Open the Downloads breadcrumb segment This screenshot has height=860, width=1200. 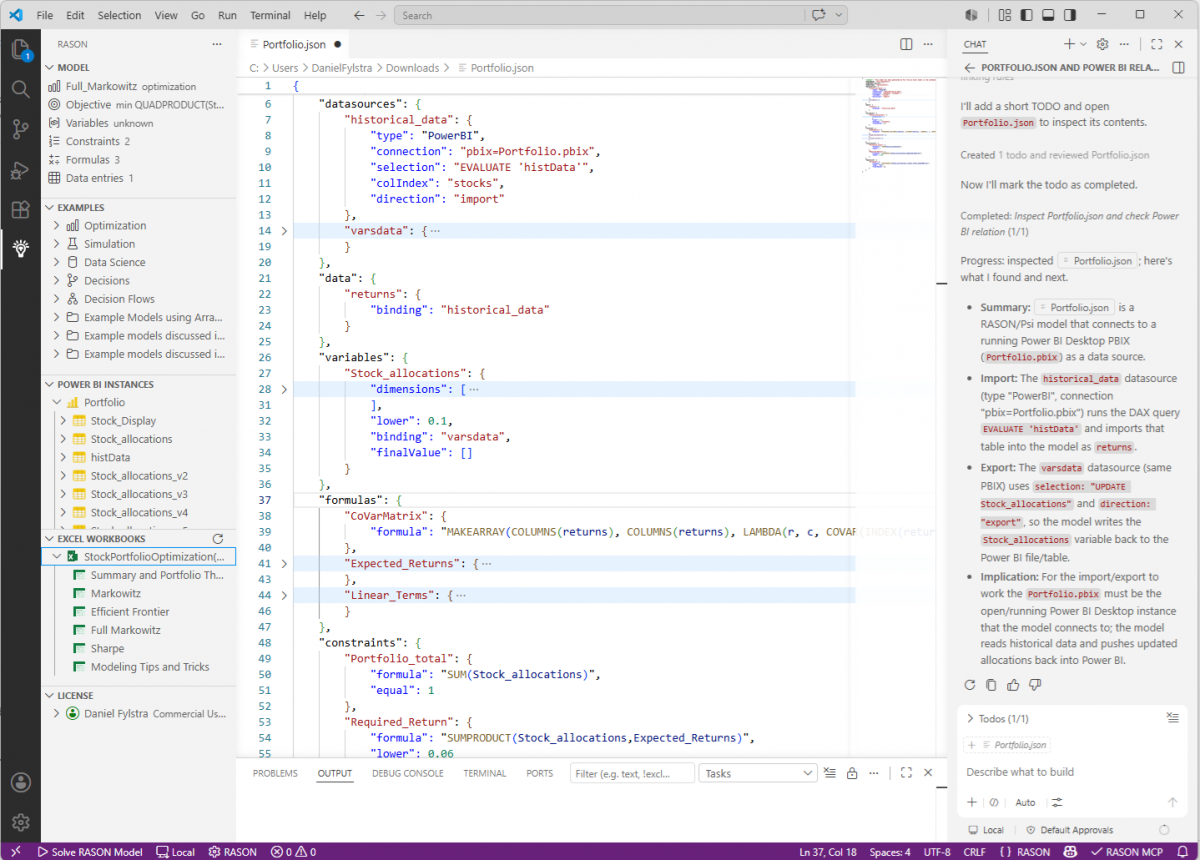click(412, 68)
